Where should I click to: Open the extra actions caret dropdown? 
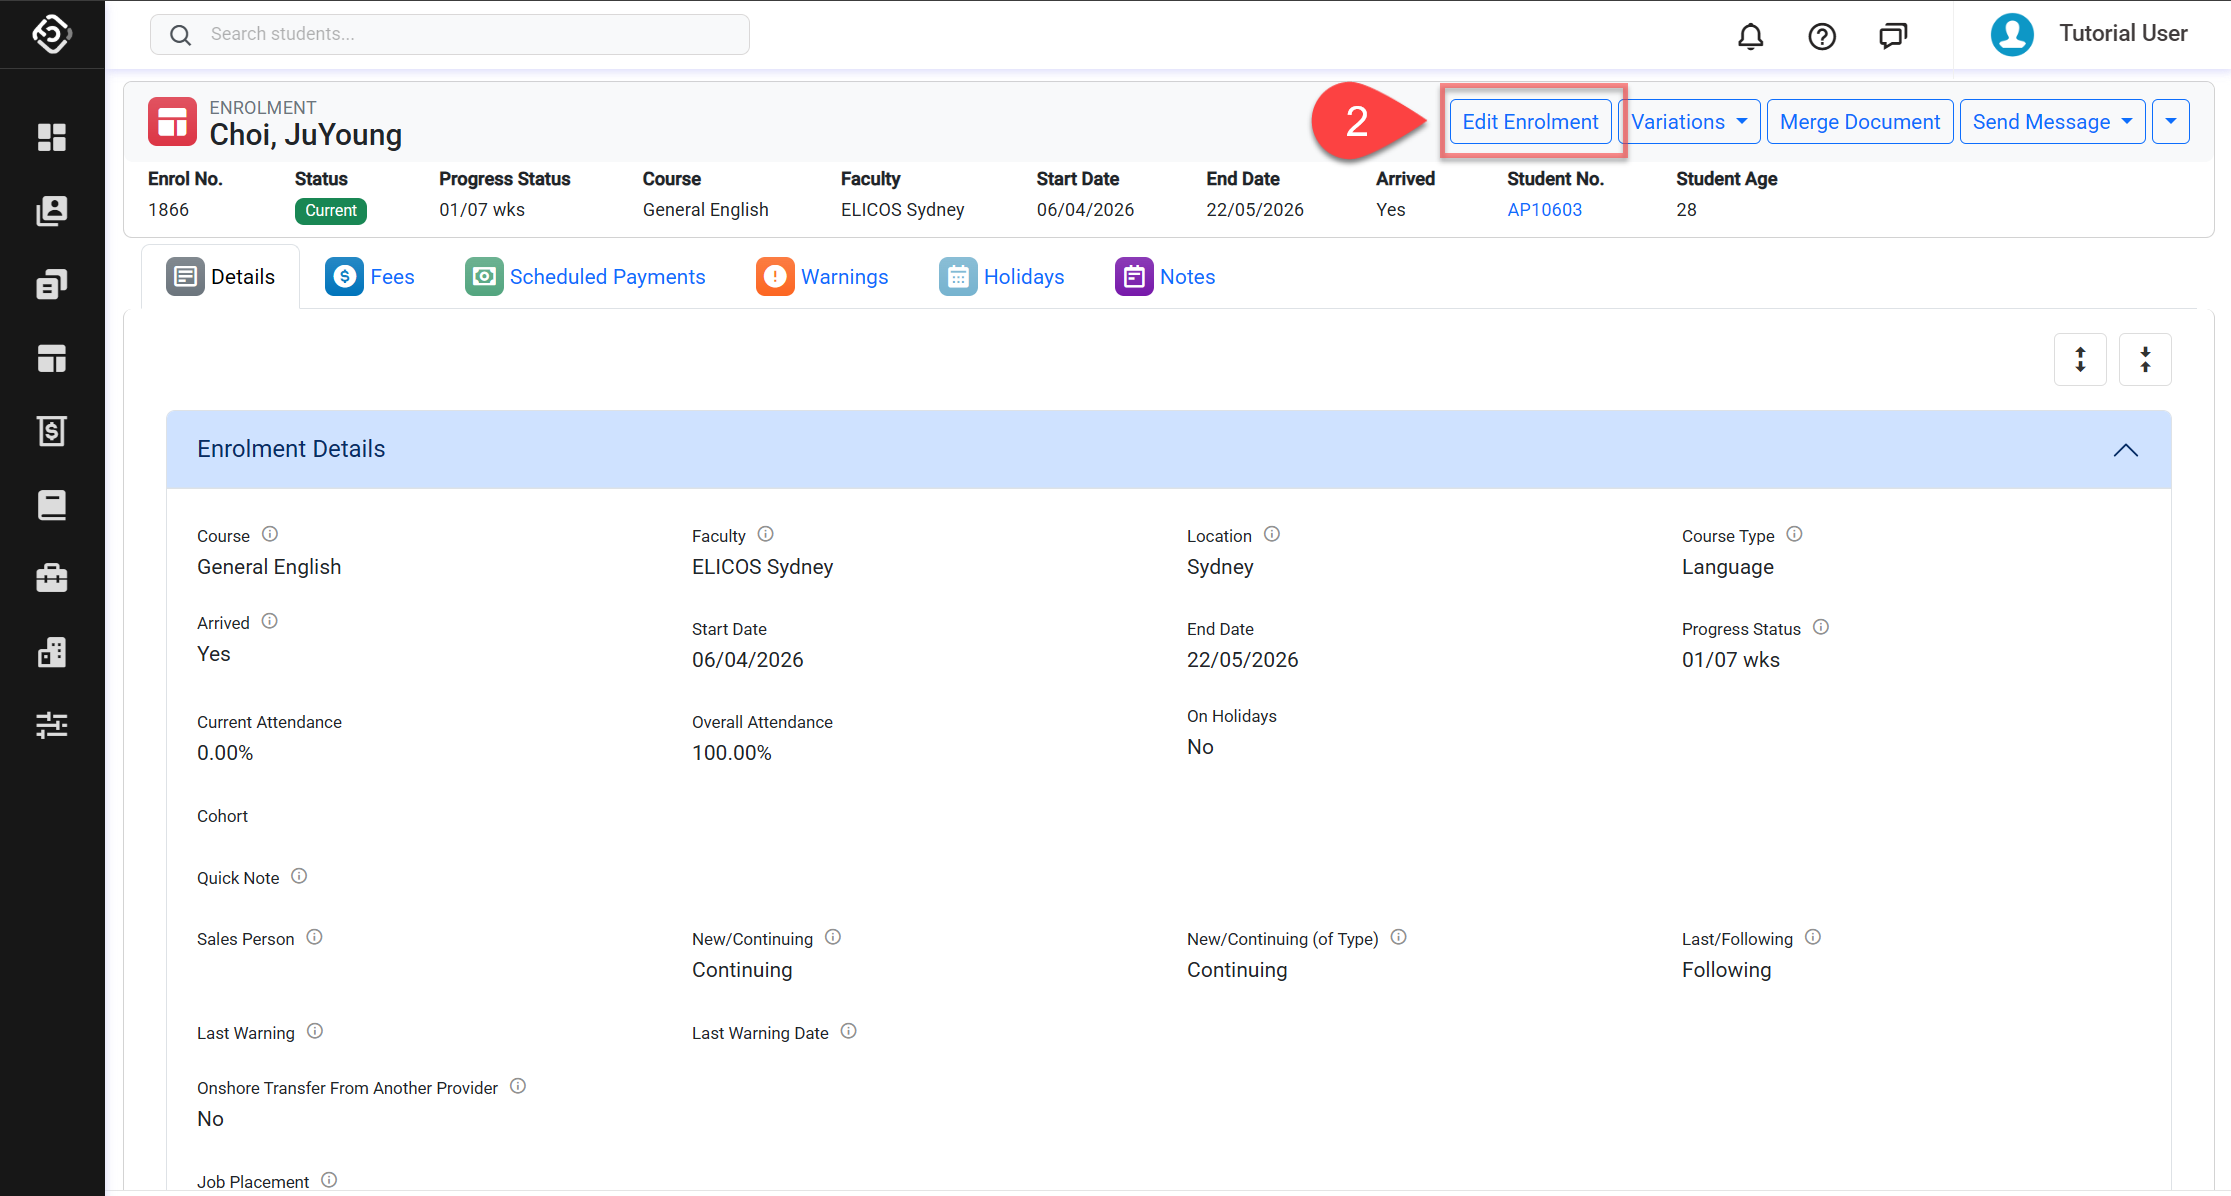coord(2171,122)
